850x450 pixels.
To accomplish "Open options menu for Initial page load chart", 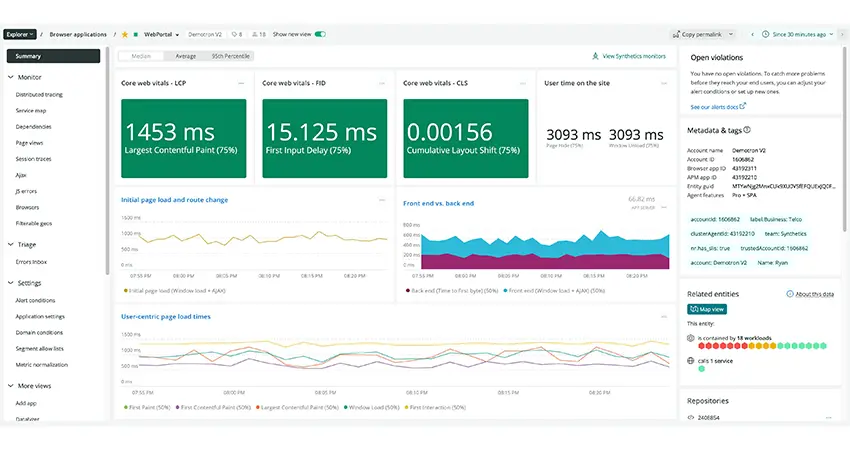I will click(382, 200).
